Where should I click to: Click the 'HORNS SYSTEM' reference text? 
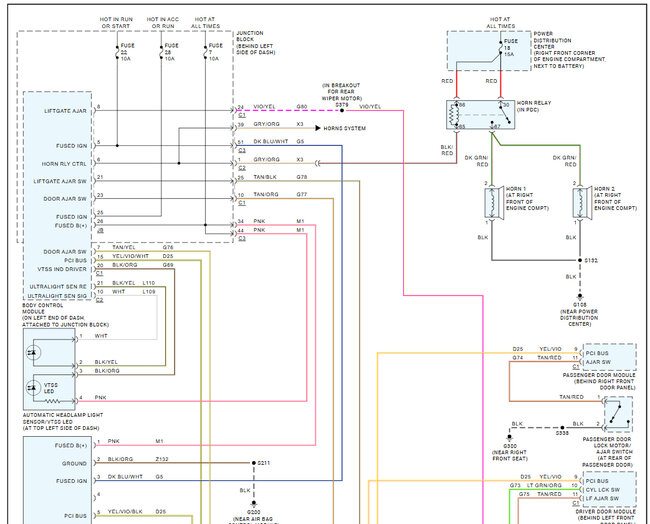(x=345, y=129)
